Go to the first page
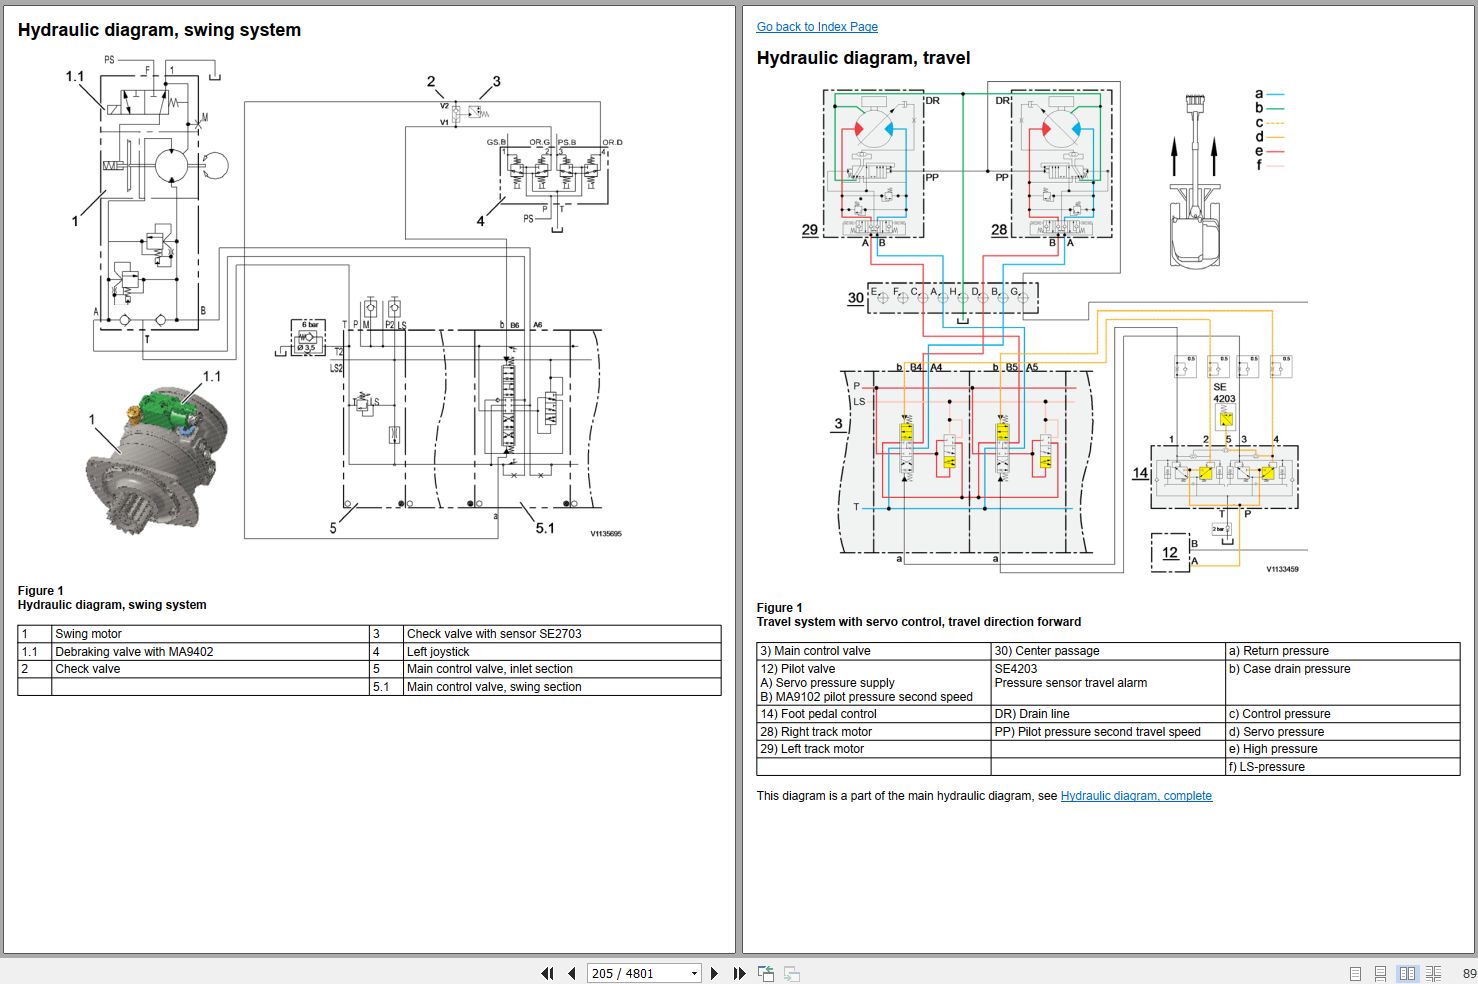This screenshot has width=1478, height=984. pos(547,973)
